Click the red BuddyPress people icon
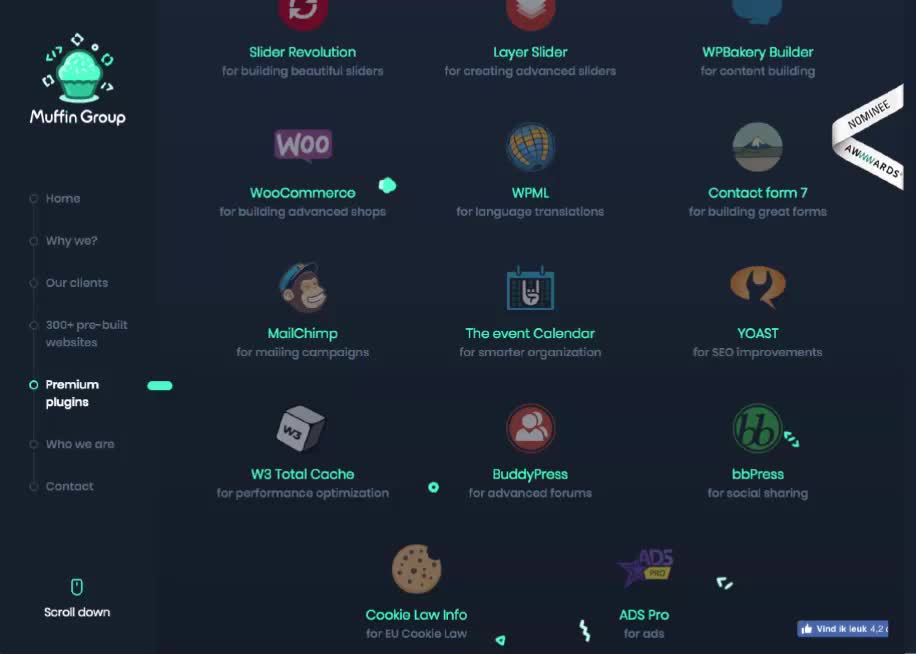This screenshot has height=654, width=916. [530, 429]
